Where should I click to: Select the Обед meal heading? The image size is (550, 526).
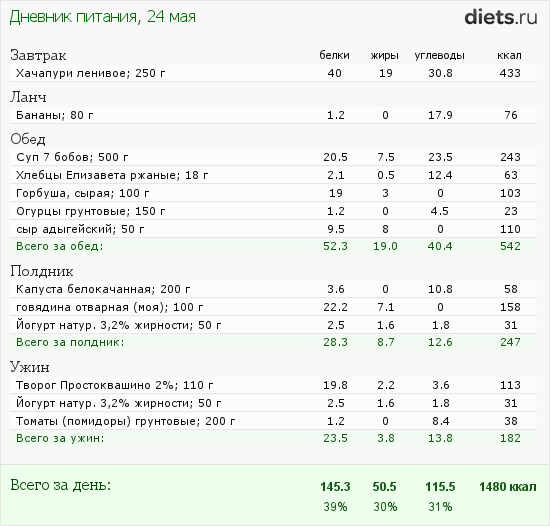28,139
